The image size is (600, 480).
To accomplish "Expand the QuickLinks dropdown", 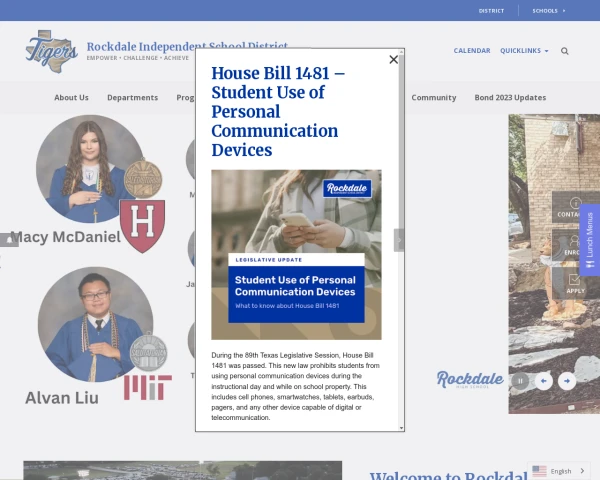I will coord(524,51).
